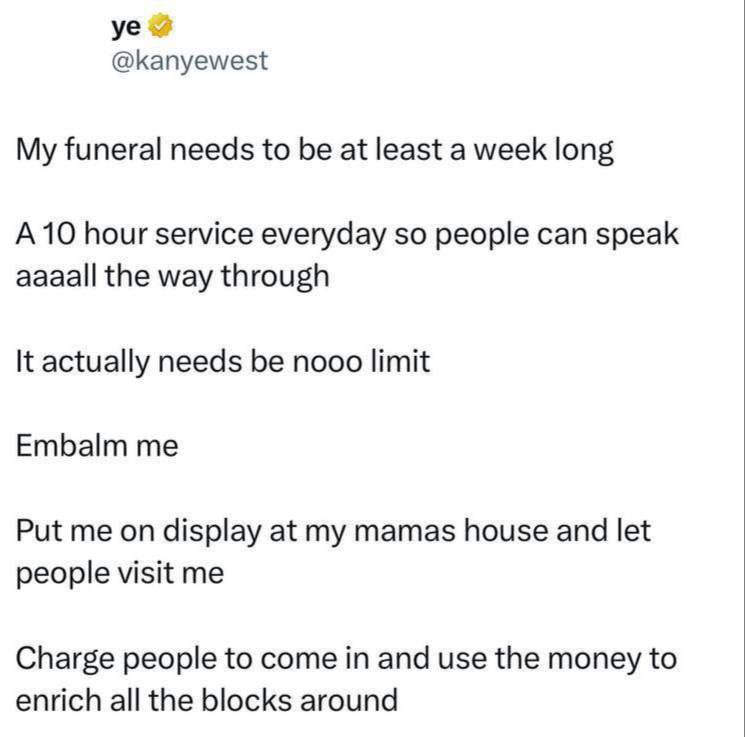Click the "aaaall the way through" line
Image resolution: width=745 pixels, height=737 pixels.
[172, 276]
